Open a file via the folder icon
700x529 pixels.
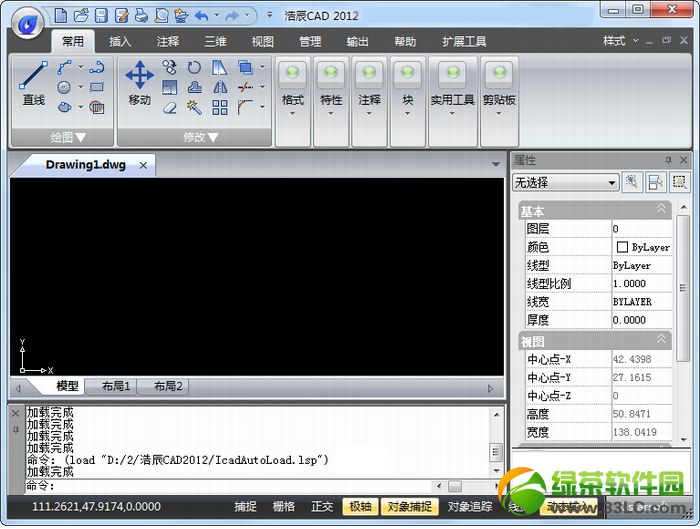[81, 16]
